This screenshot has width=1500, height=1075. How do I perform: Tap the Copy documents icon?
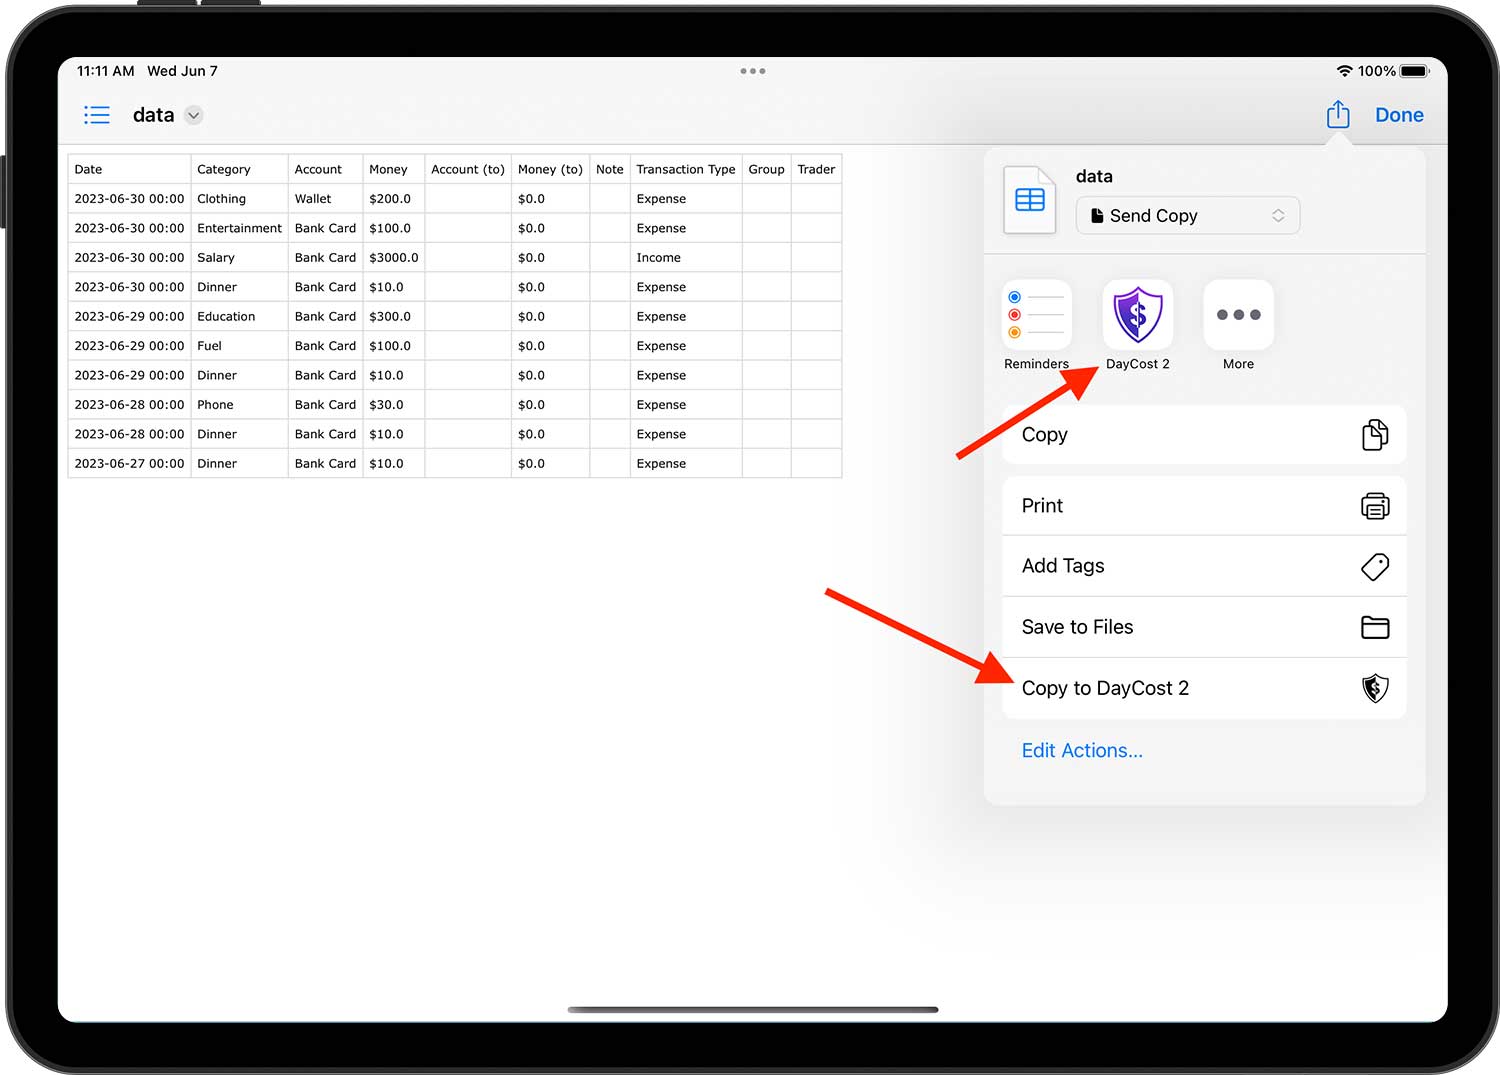tap(1375, 435)
